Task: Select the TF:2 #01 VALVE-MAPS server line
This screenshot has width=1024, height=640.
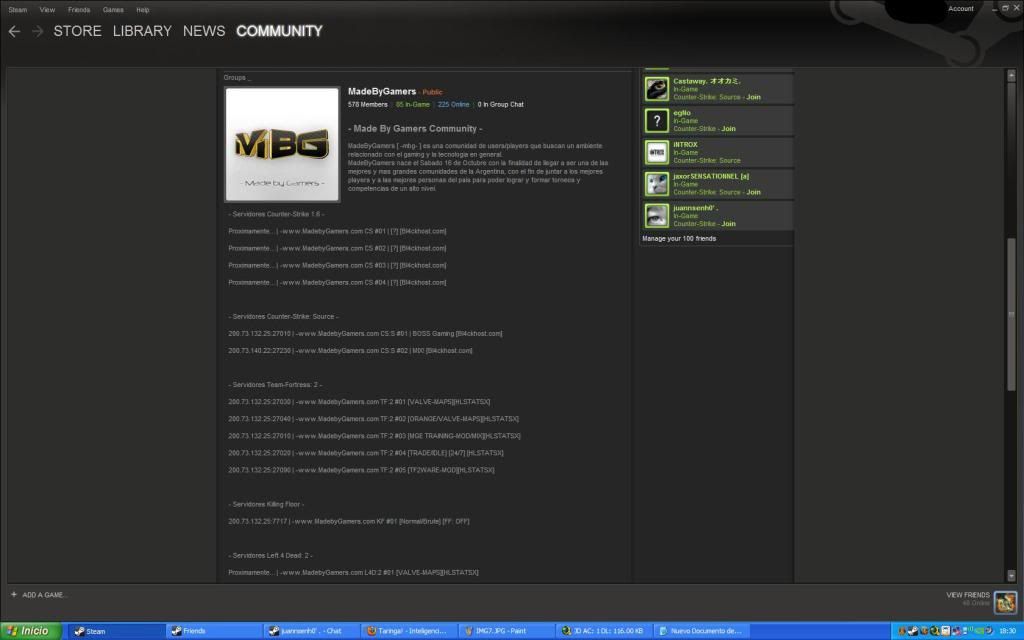Action: pyautogui.click(x=359, y=402)
